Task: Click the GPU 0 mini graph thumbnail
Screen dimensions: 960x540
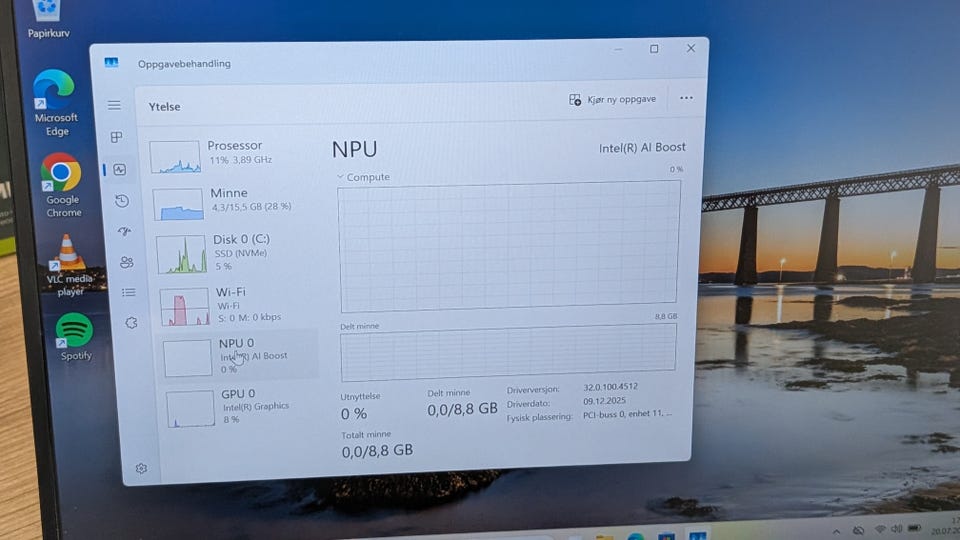Action: click(x=190, y=408)
